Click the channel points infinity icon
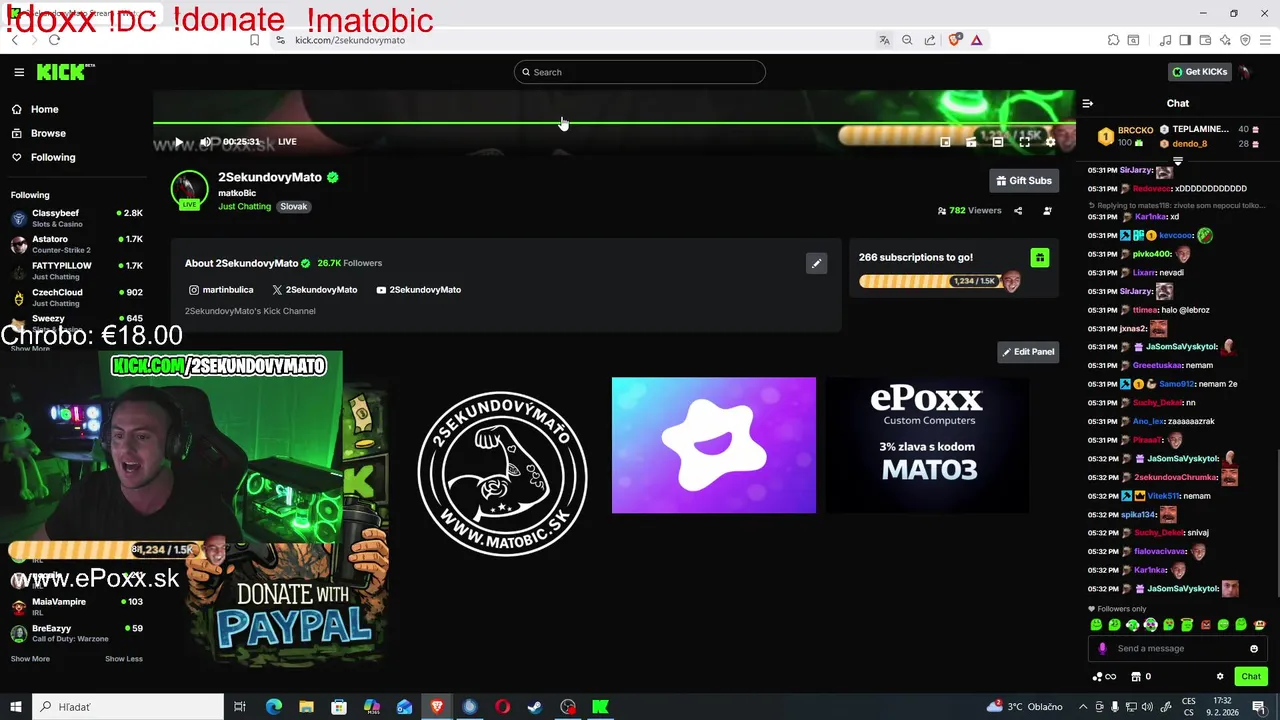 [1105, 677]
